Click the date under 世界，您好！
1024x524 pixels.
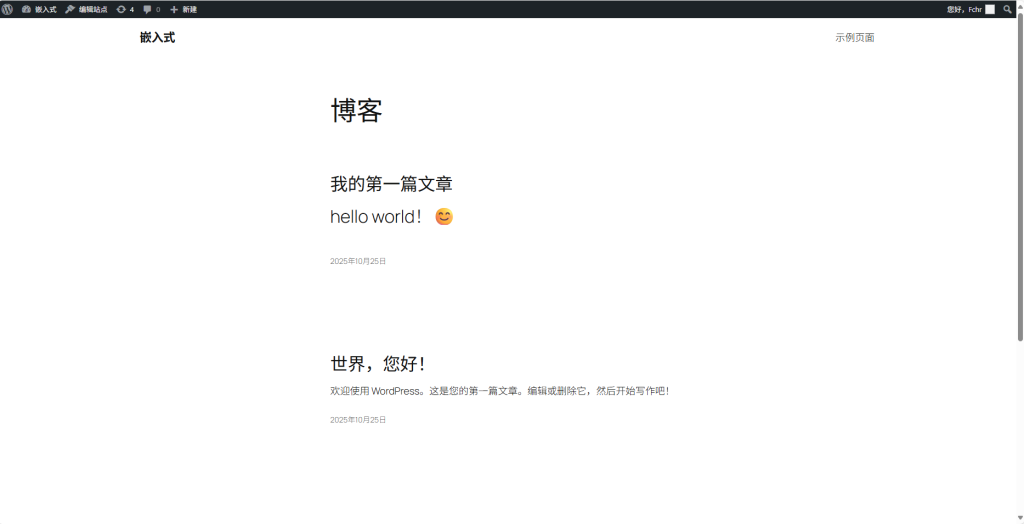point(358,420)
